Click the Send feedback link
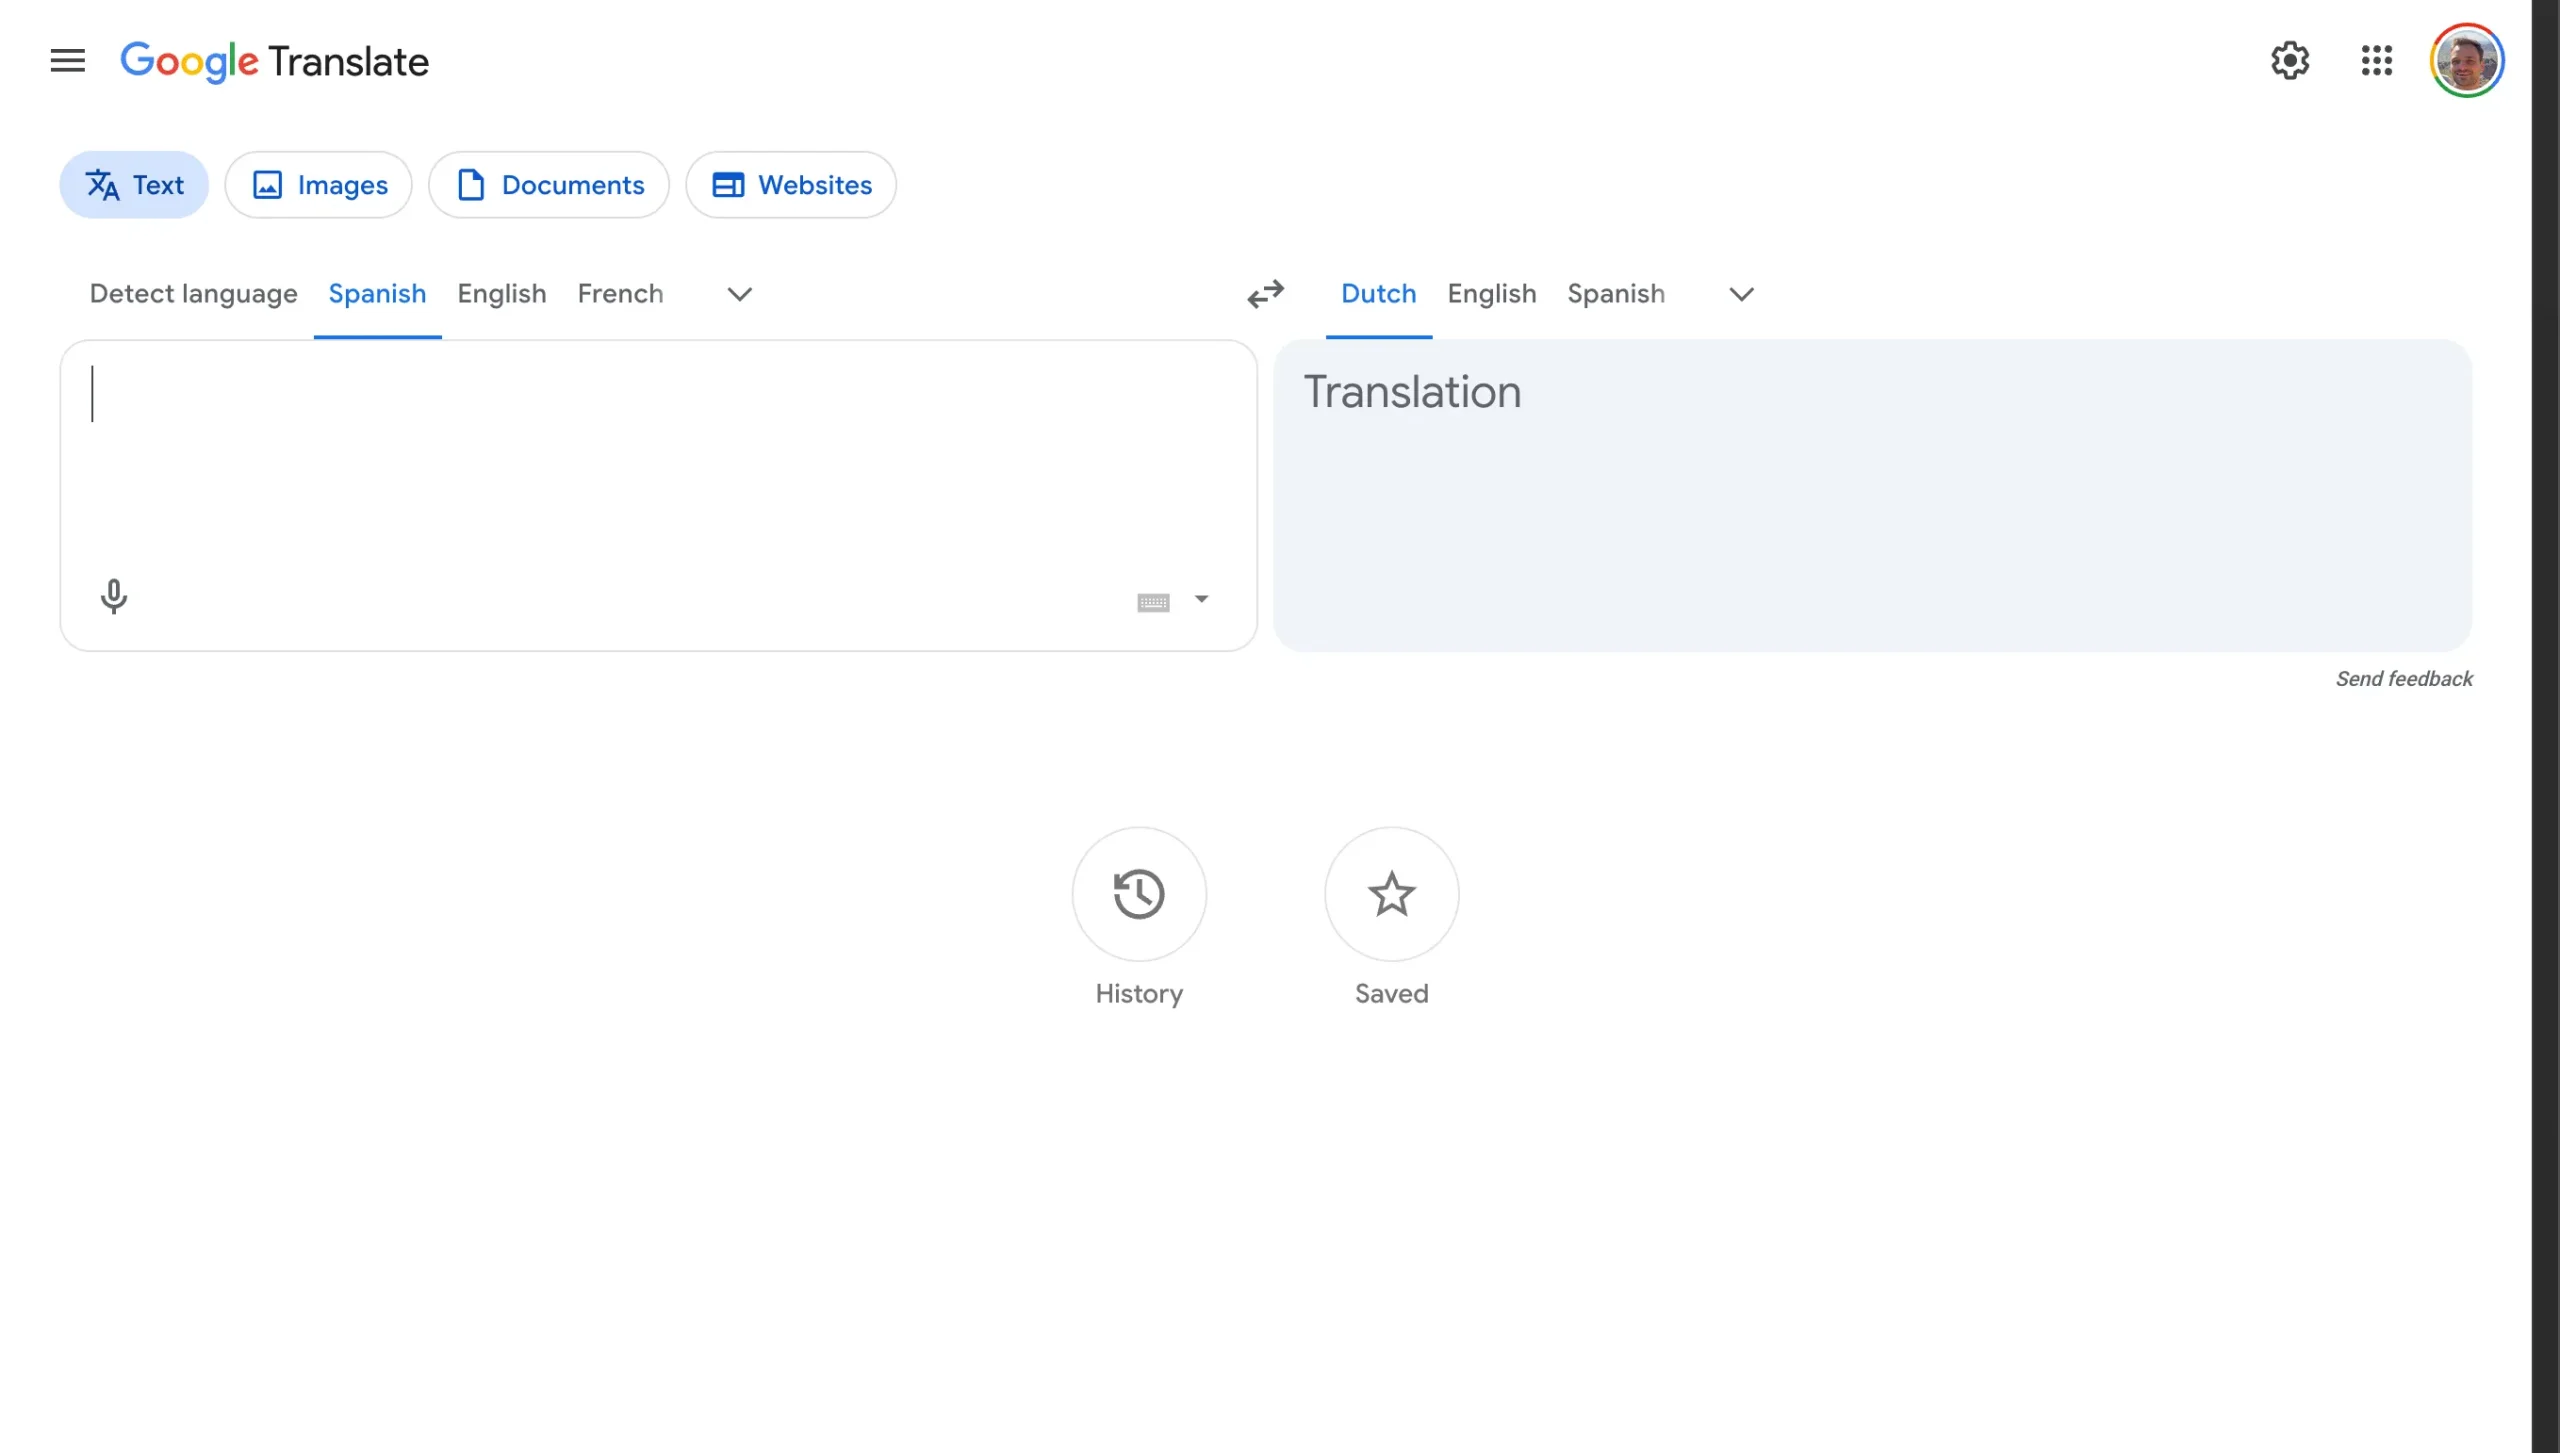Image resolution: width=2560 pixels, height=1453 pixels. (x=2404, y=679)
